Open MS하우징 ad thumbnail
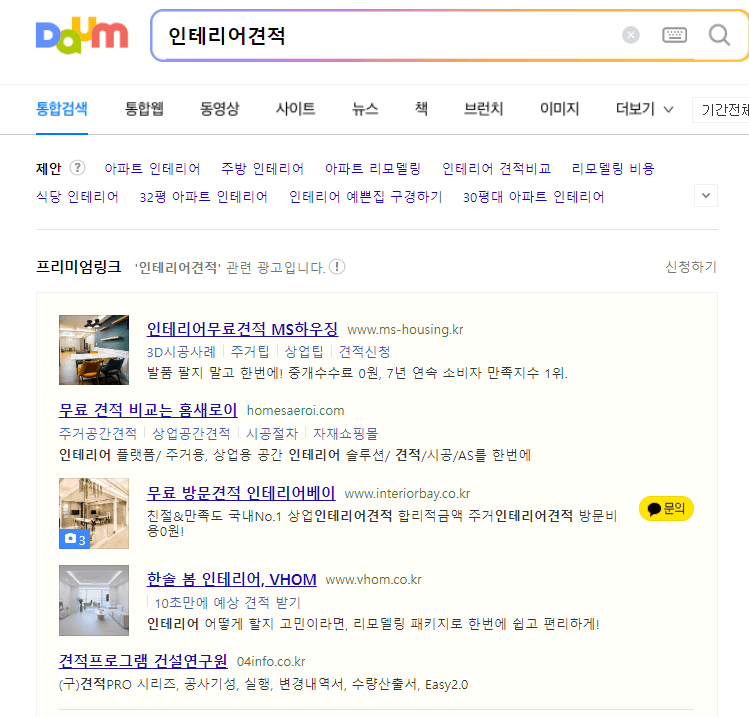 coord(94,350)
